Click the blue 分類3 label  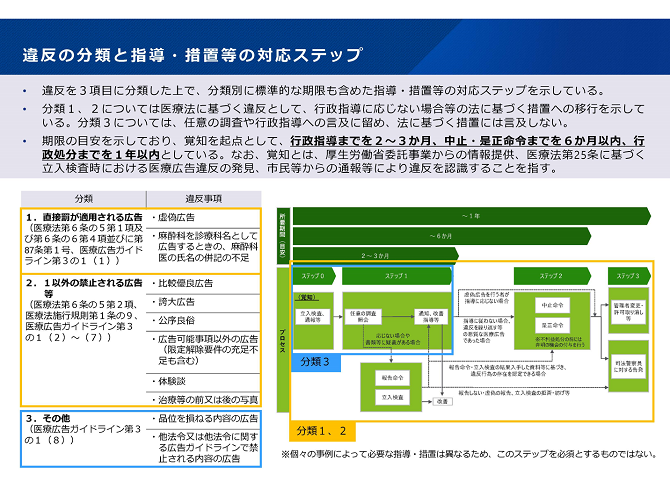click(315, 362)
